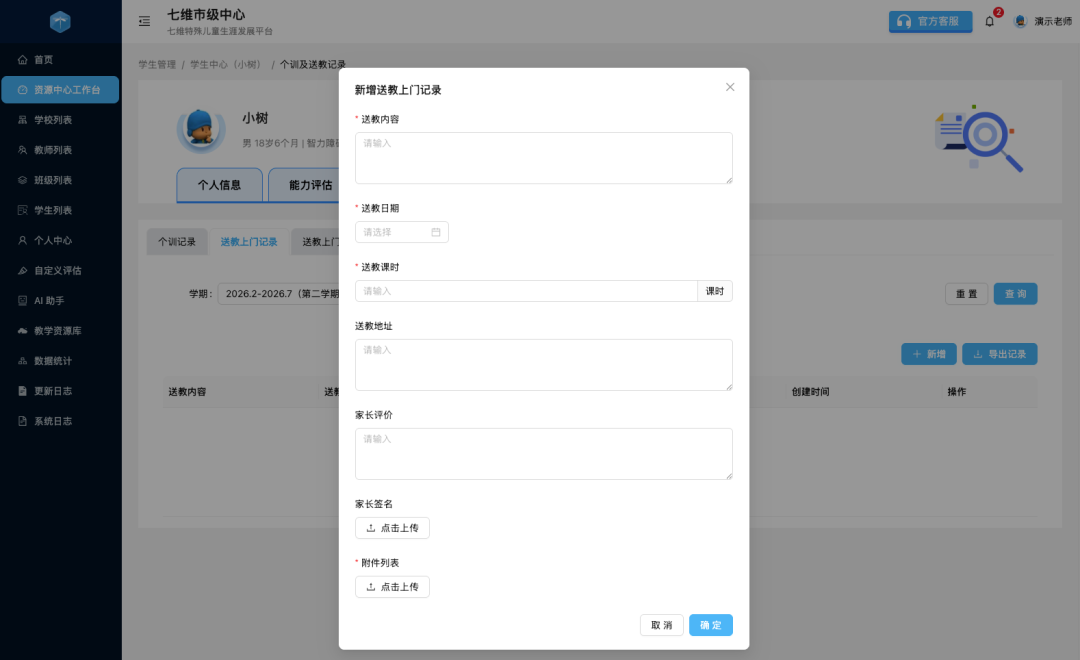
Task: Click the 个人中心 person icon
Action: tap(23, 240)
